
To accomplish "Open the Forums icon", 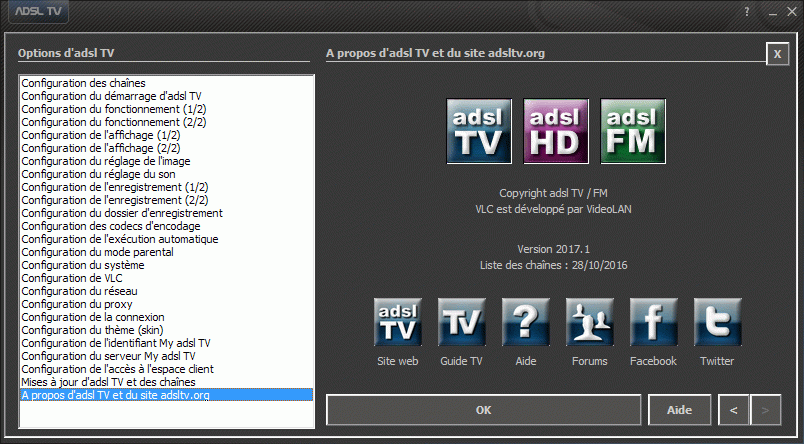I will click(x=590, y=322).
